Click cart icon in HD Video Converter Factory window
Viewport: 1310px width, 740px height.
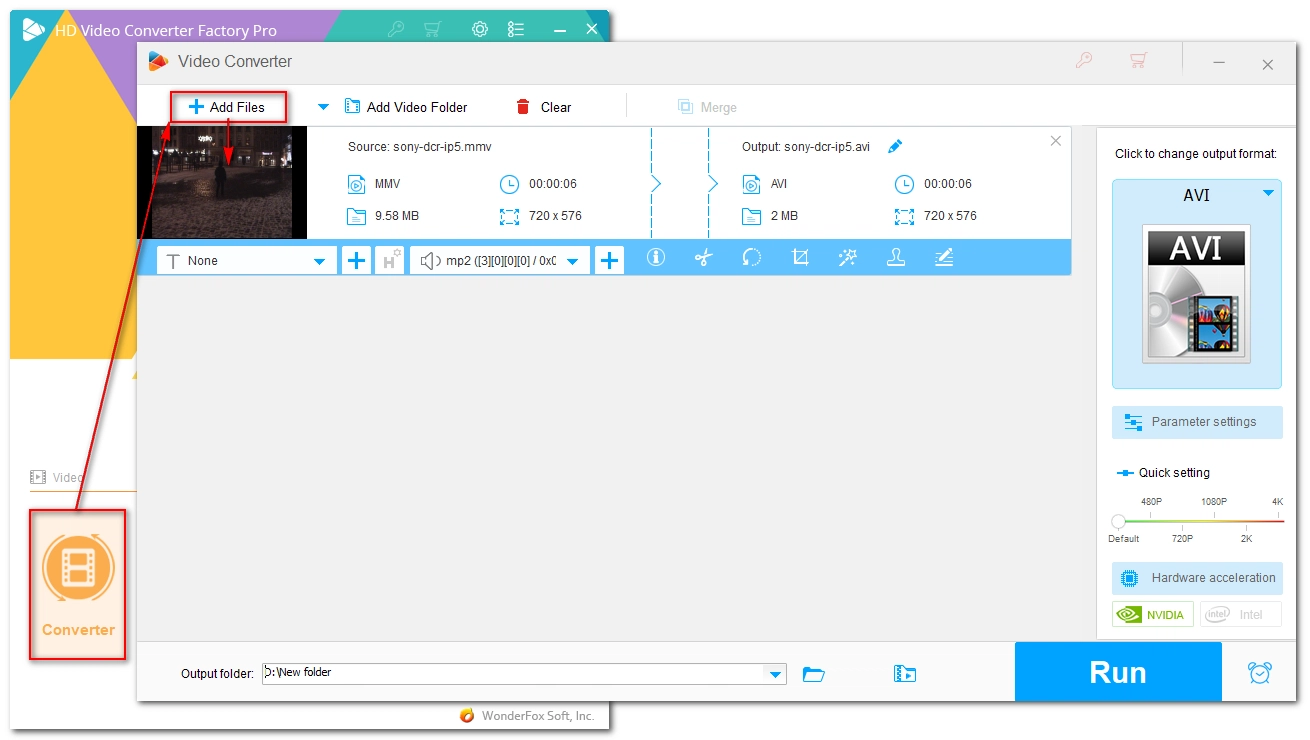point(432,29)
